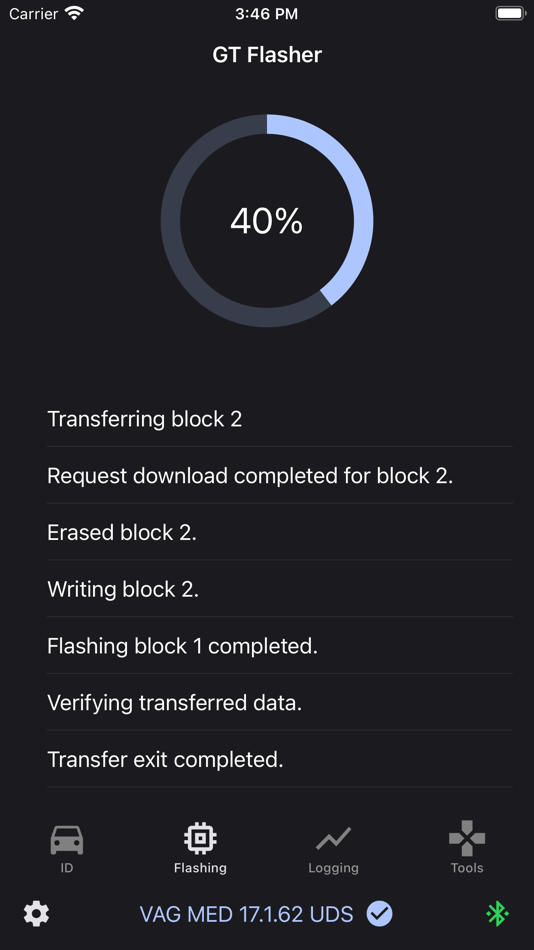This screenshot has height=950, width=534.
Task: Tap the 40% progress text
Action: (267, 221)
